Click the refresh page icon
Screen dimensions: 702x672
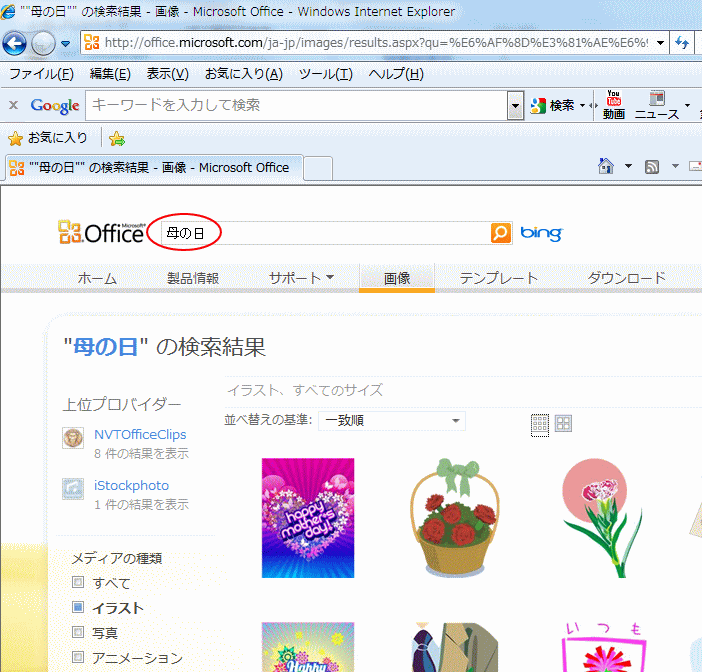(682, 43)
